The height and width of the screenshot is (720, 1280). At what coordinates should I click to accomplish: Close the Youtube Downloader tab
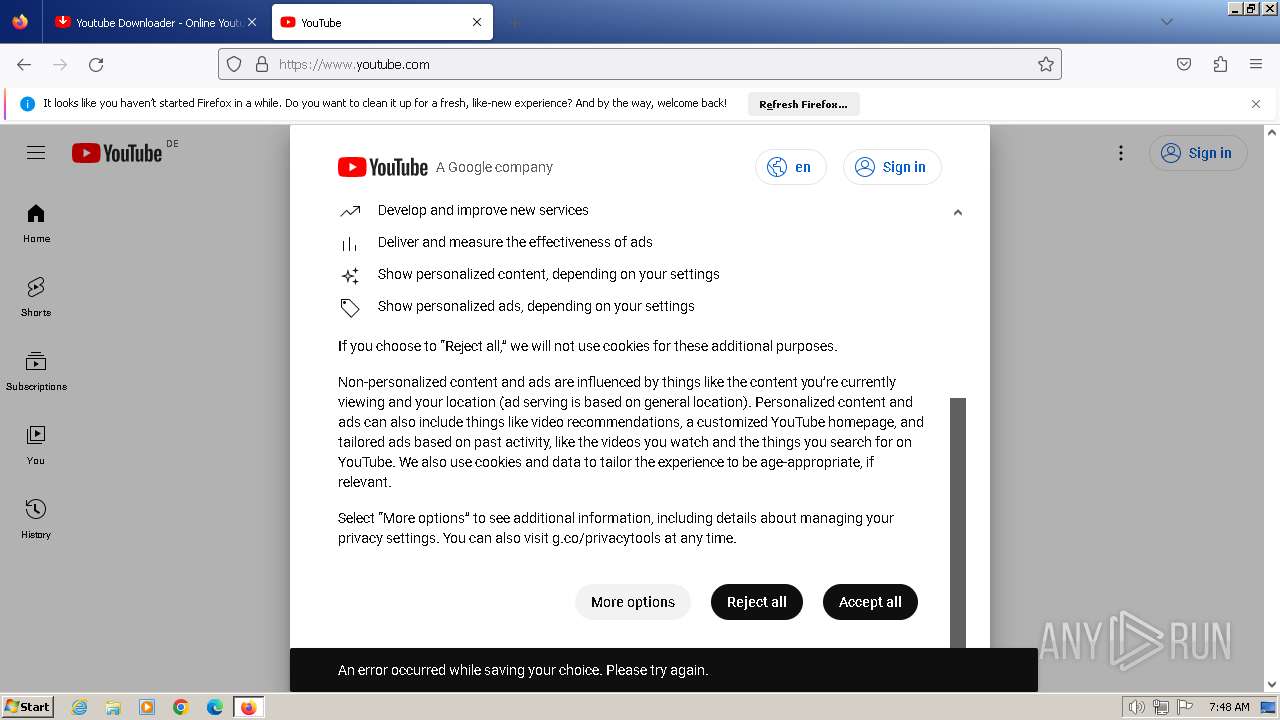(252, 22)
